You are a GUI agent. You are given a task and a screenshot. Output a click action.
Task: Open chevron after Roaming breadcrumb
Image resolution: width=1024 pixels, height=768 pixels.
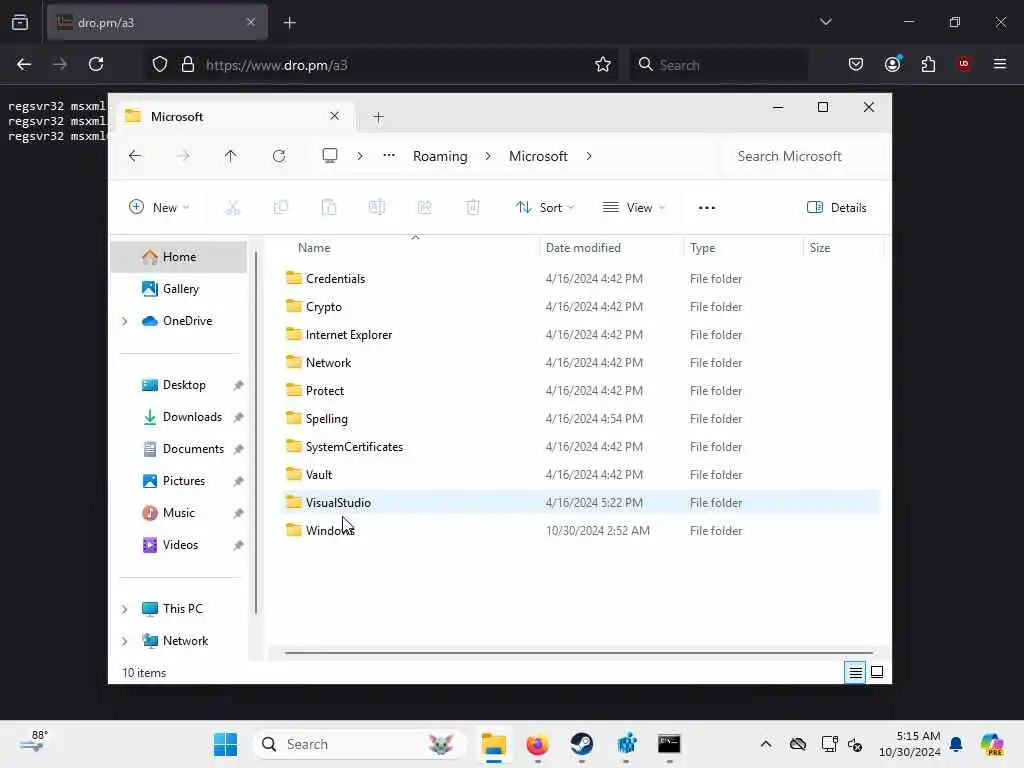click(488, 156)
